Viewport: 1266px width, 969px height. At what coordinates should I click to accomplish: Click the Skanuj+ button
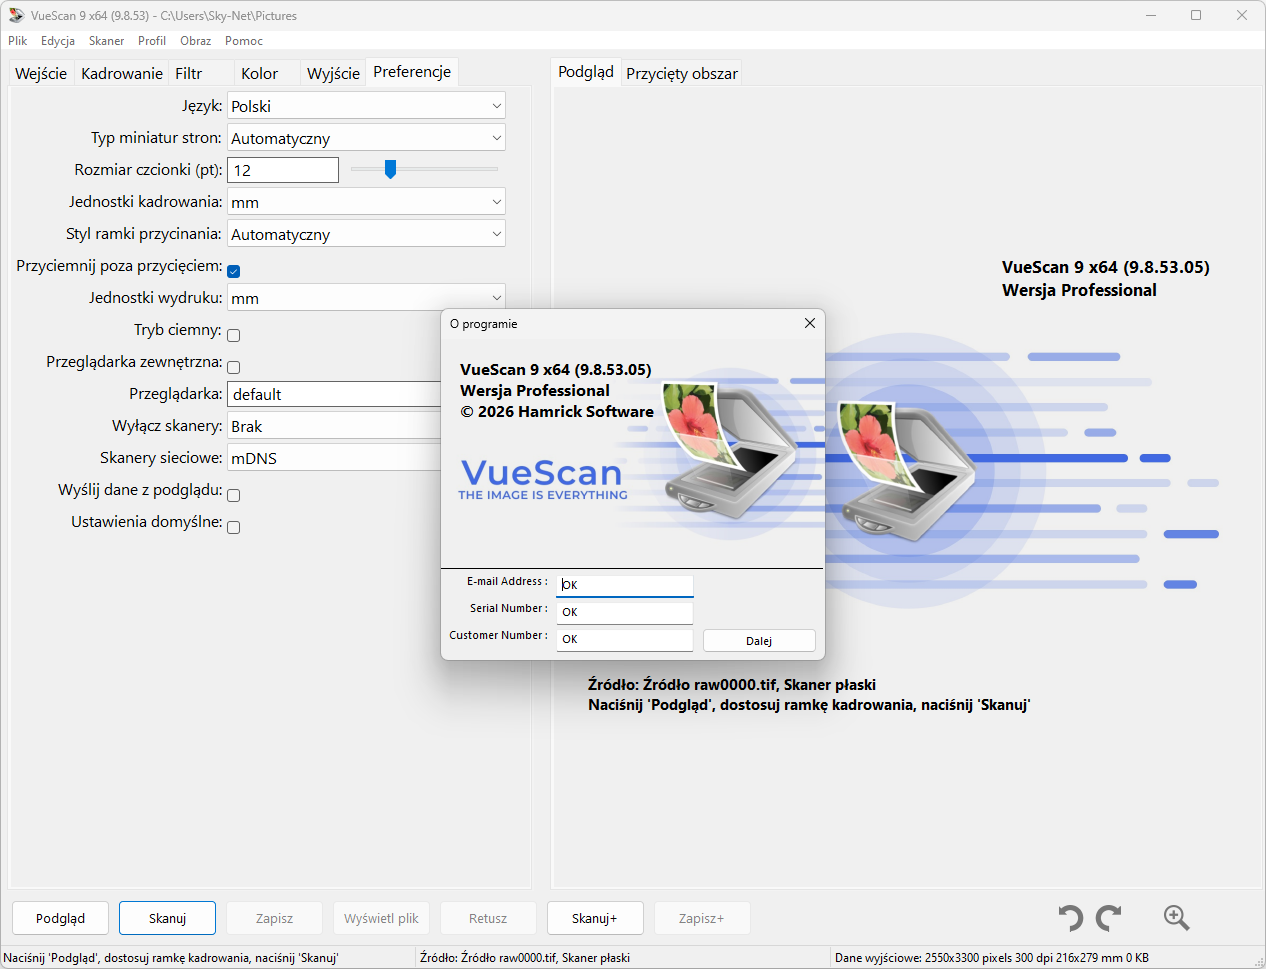[x=594, y=918]
